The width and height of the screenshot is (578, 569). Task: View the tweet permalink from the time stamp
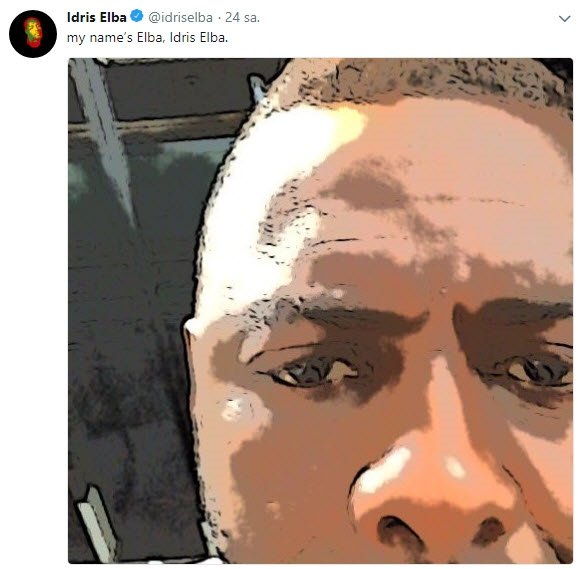(242, 17)
